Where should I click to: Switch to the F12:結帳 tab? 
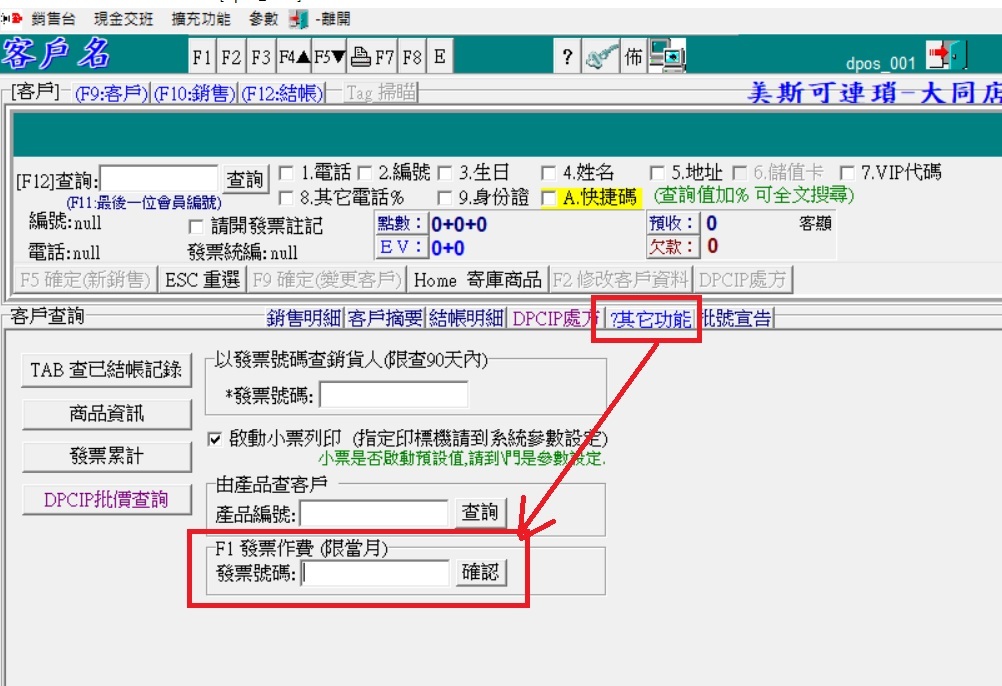click(282, 94)
